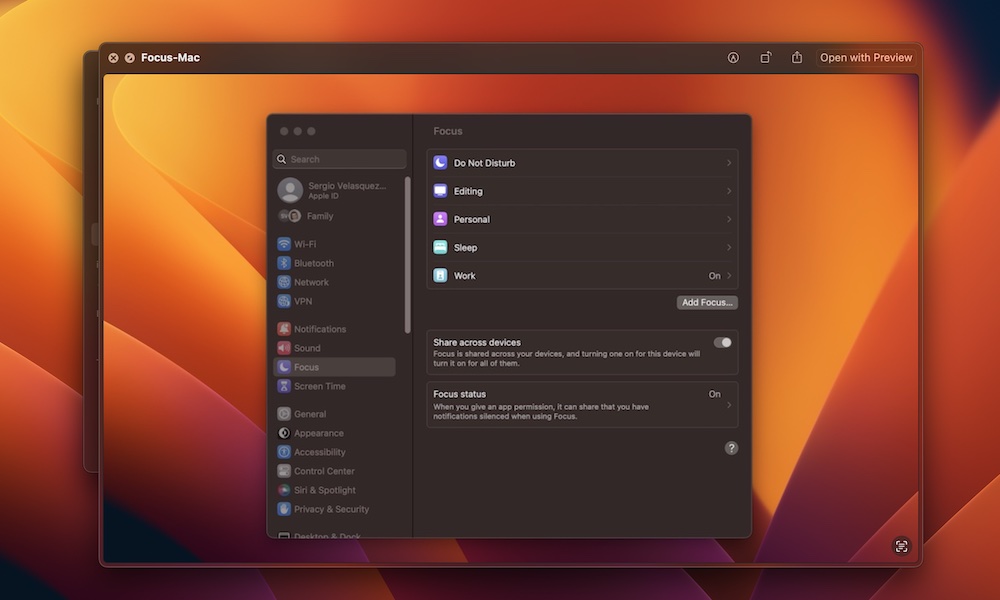The height and width of the screenshot is (600, 1000).
Task: Click Share across devices heading text
Action: pos(477,342)
